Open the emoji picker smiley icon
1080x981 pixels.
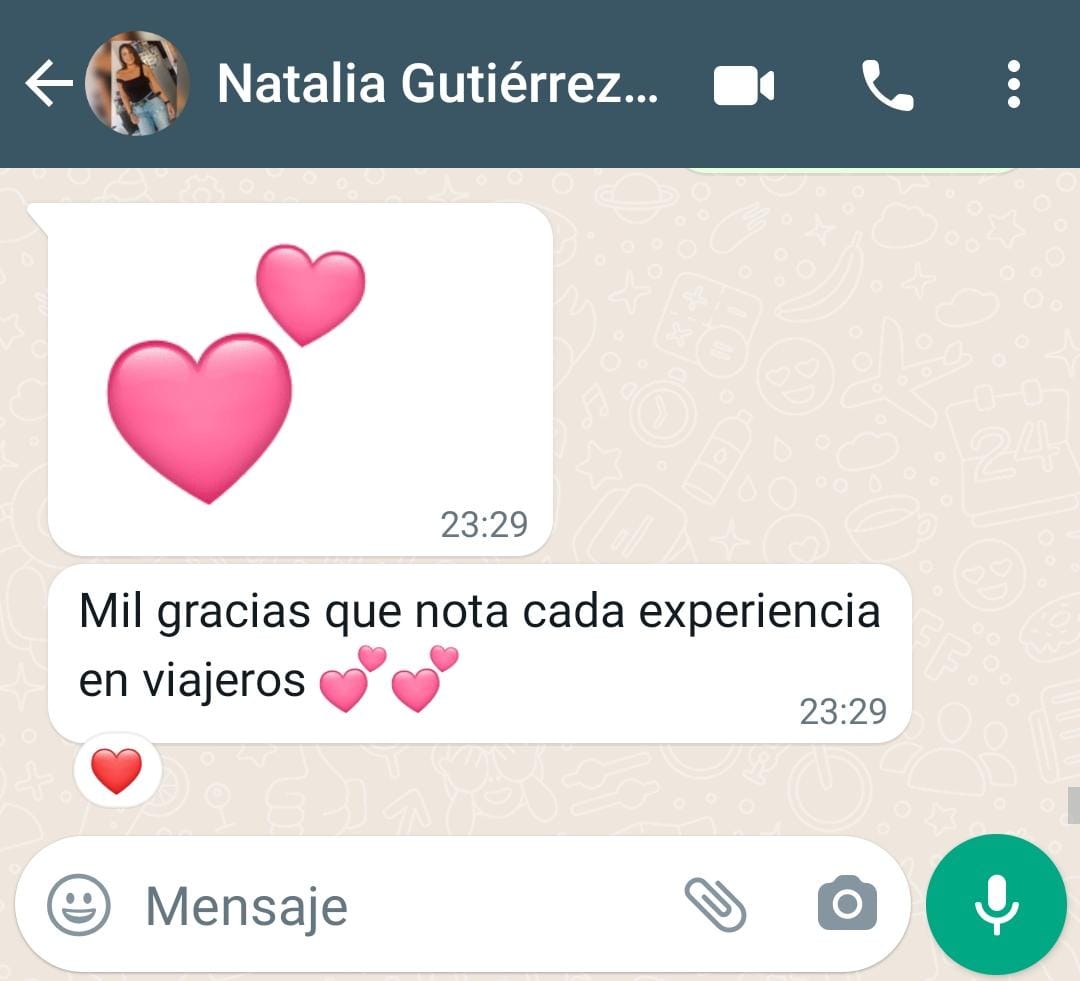(79, 905)
